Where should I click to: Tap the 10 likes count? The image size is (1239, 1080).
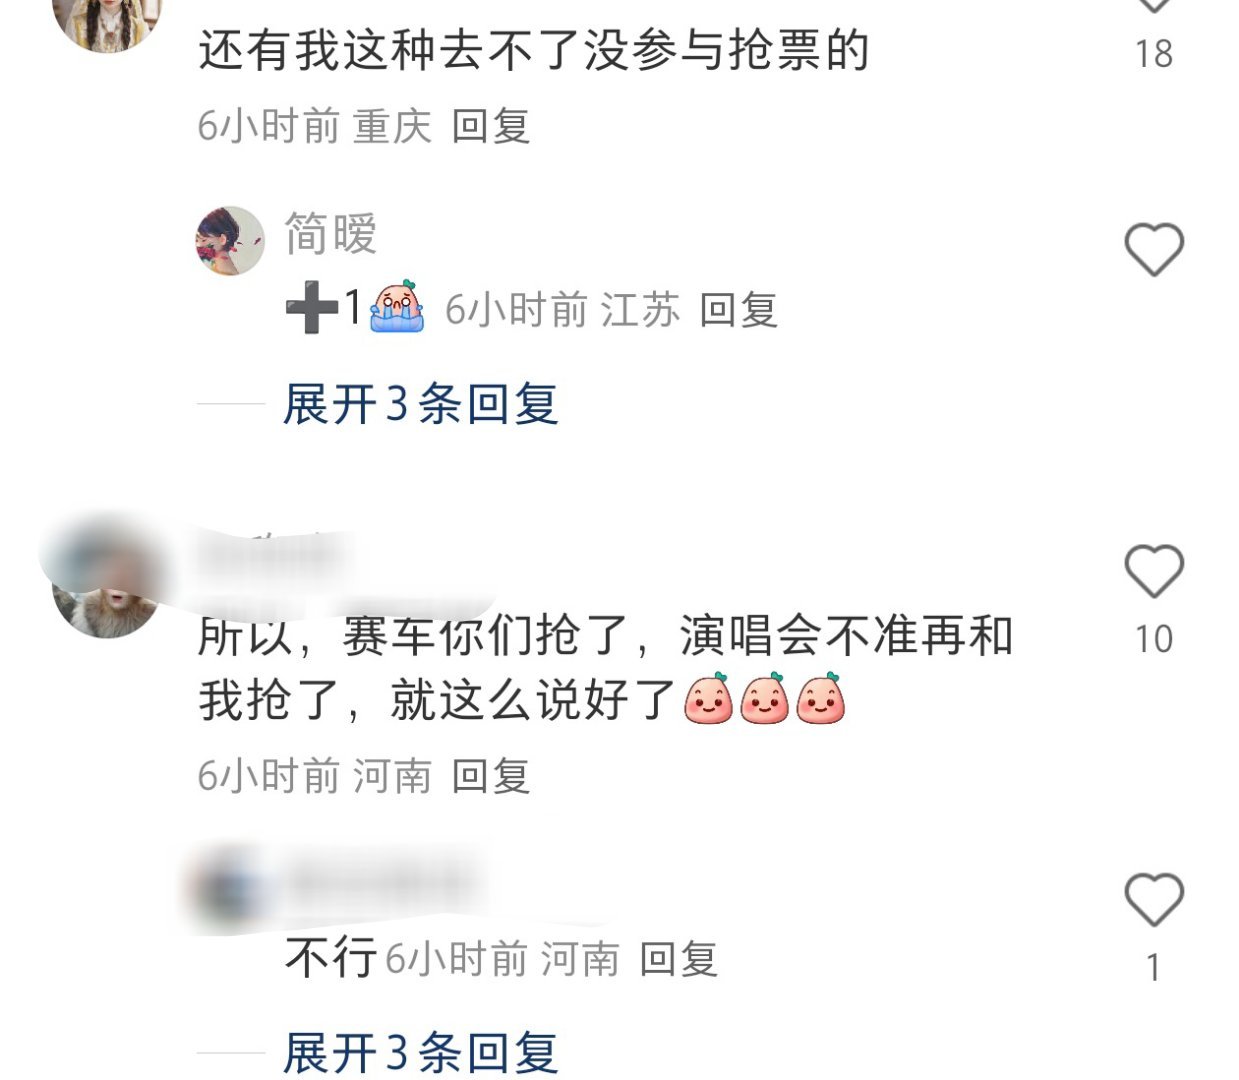pos(1153,639)
